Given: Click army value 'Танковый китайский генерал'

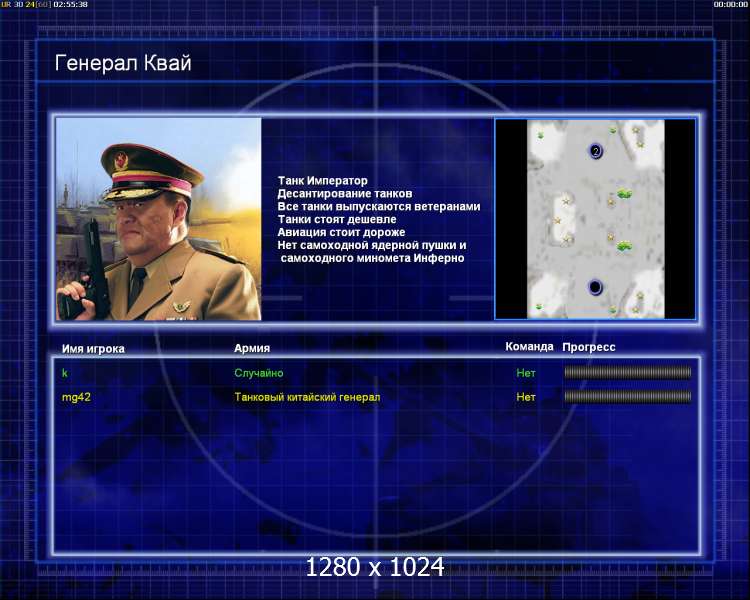Looking at the screenshot, I should [307, 397].
